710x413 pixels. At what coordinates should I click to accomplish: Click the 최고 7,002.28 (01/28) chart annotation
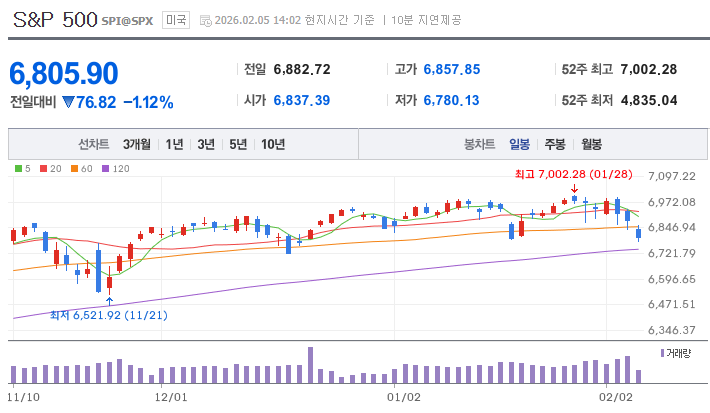point(574,174)
